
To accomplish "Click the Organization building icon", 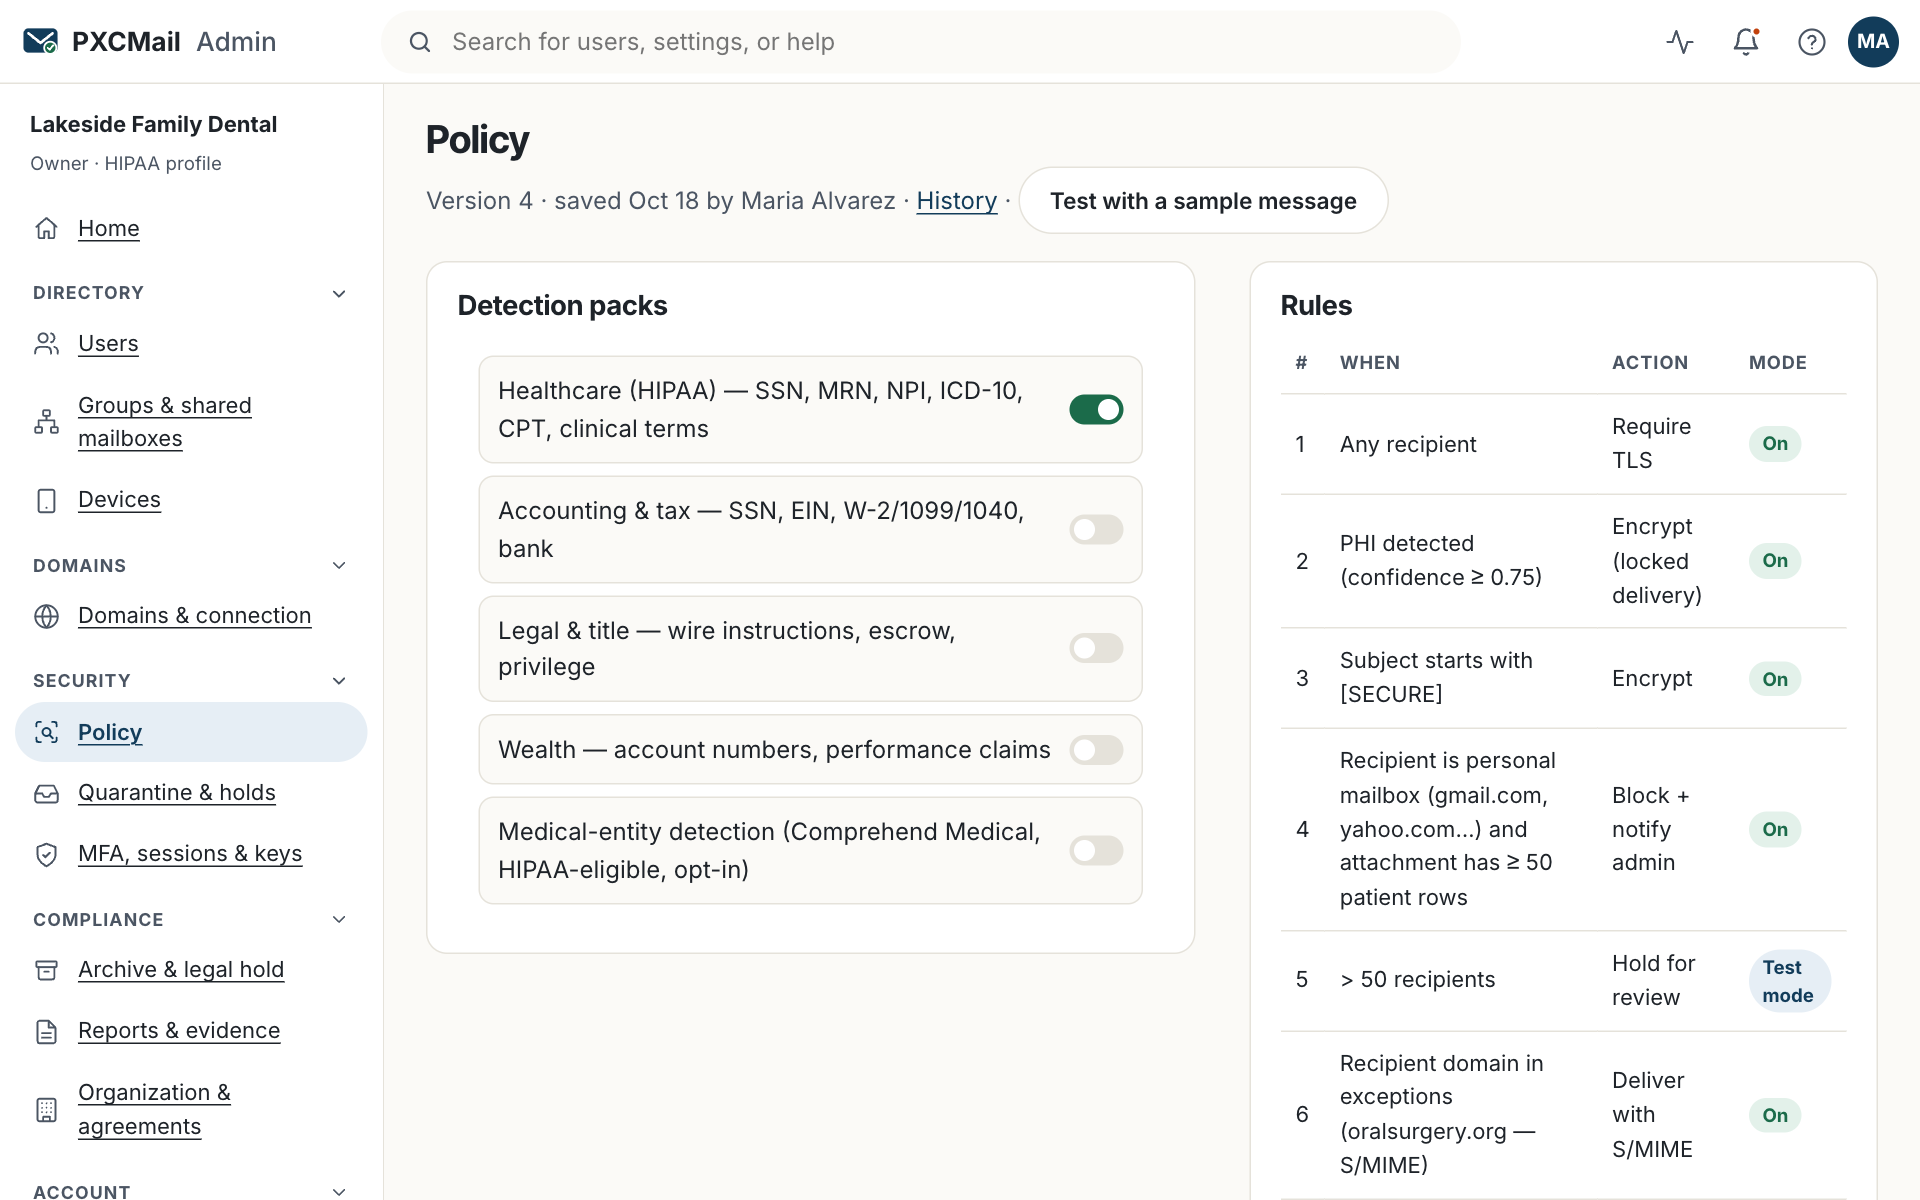I will click(x=46, y=1109).
